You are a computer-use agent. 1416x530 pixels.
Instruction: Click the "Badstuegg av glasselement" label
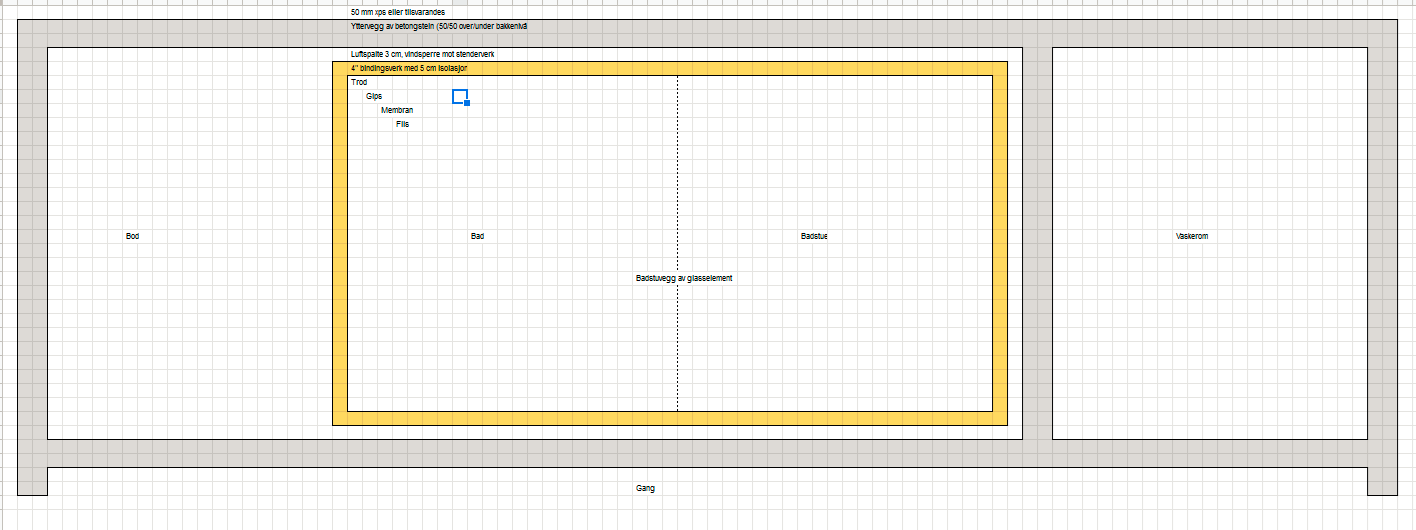684,278
